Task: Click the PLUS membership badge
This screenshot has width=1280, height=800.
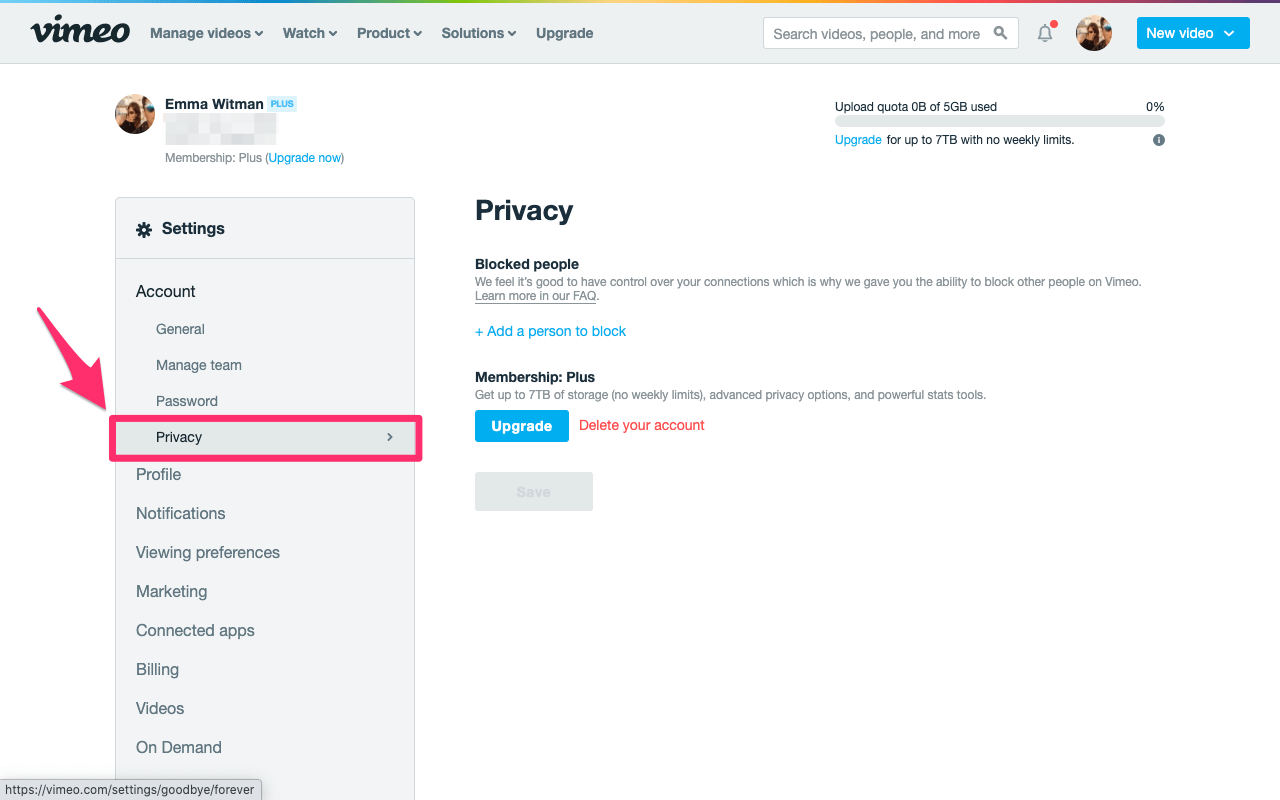Action: [282, 104]
